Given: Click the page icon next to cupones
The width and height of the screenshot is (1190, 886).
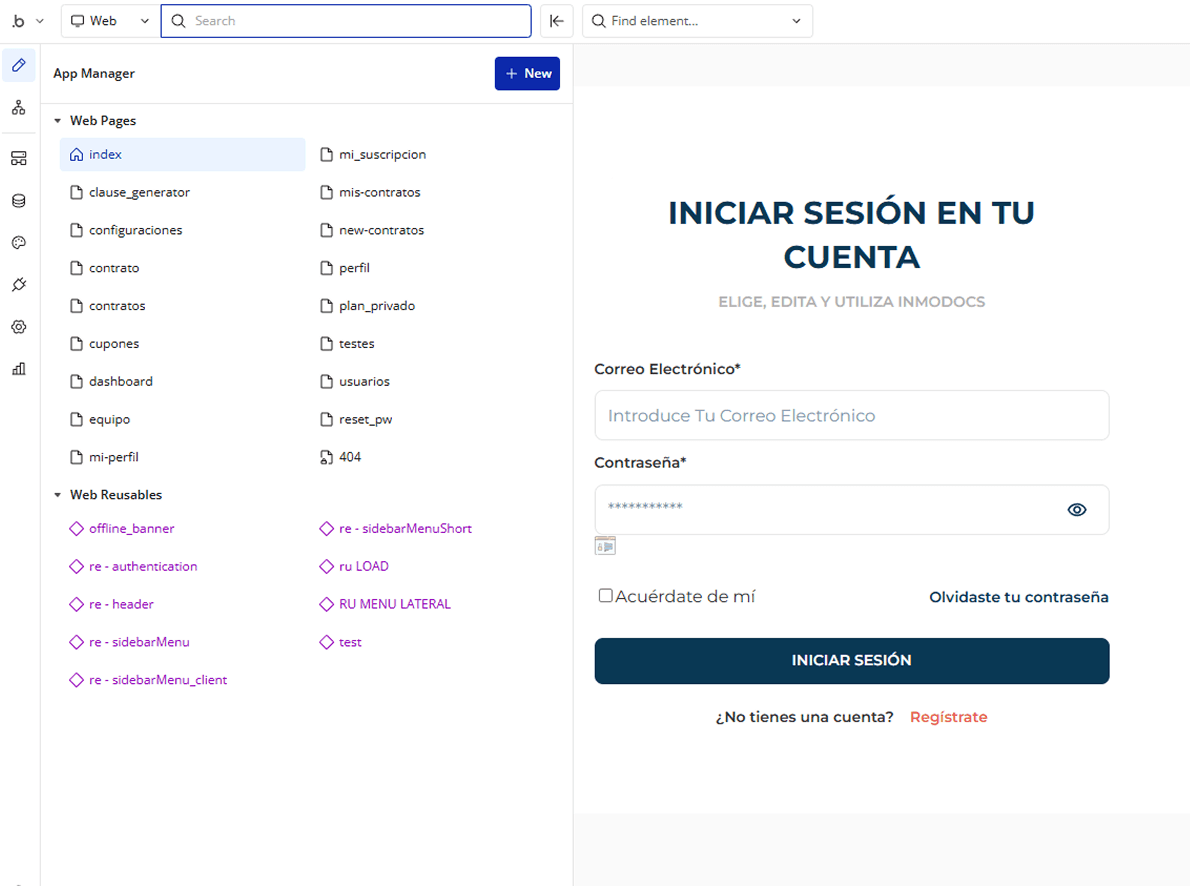Looking at the screenshot, I should pyautogui.click(x=76, y=343).
